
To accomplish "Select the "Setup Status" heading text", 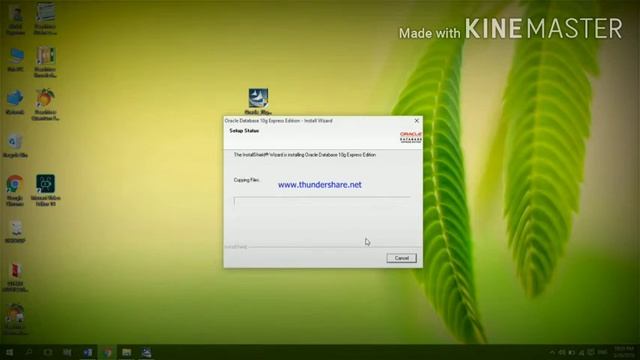I will (x=244, y=131).
